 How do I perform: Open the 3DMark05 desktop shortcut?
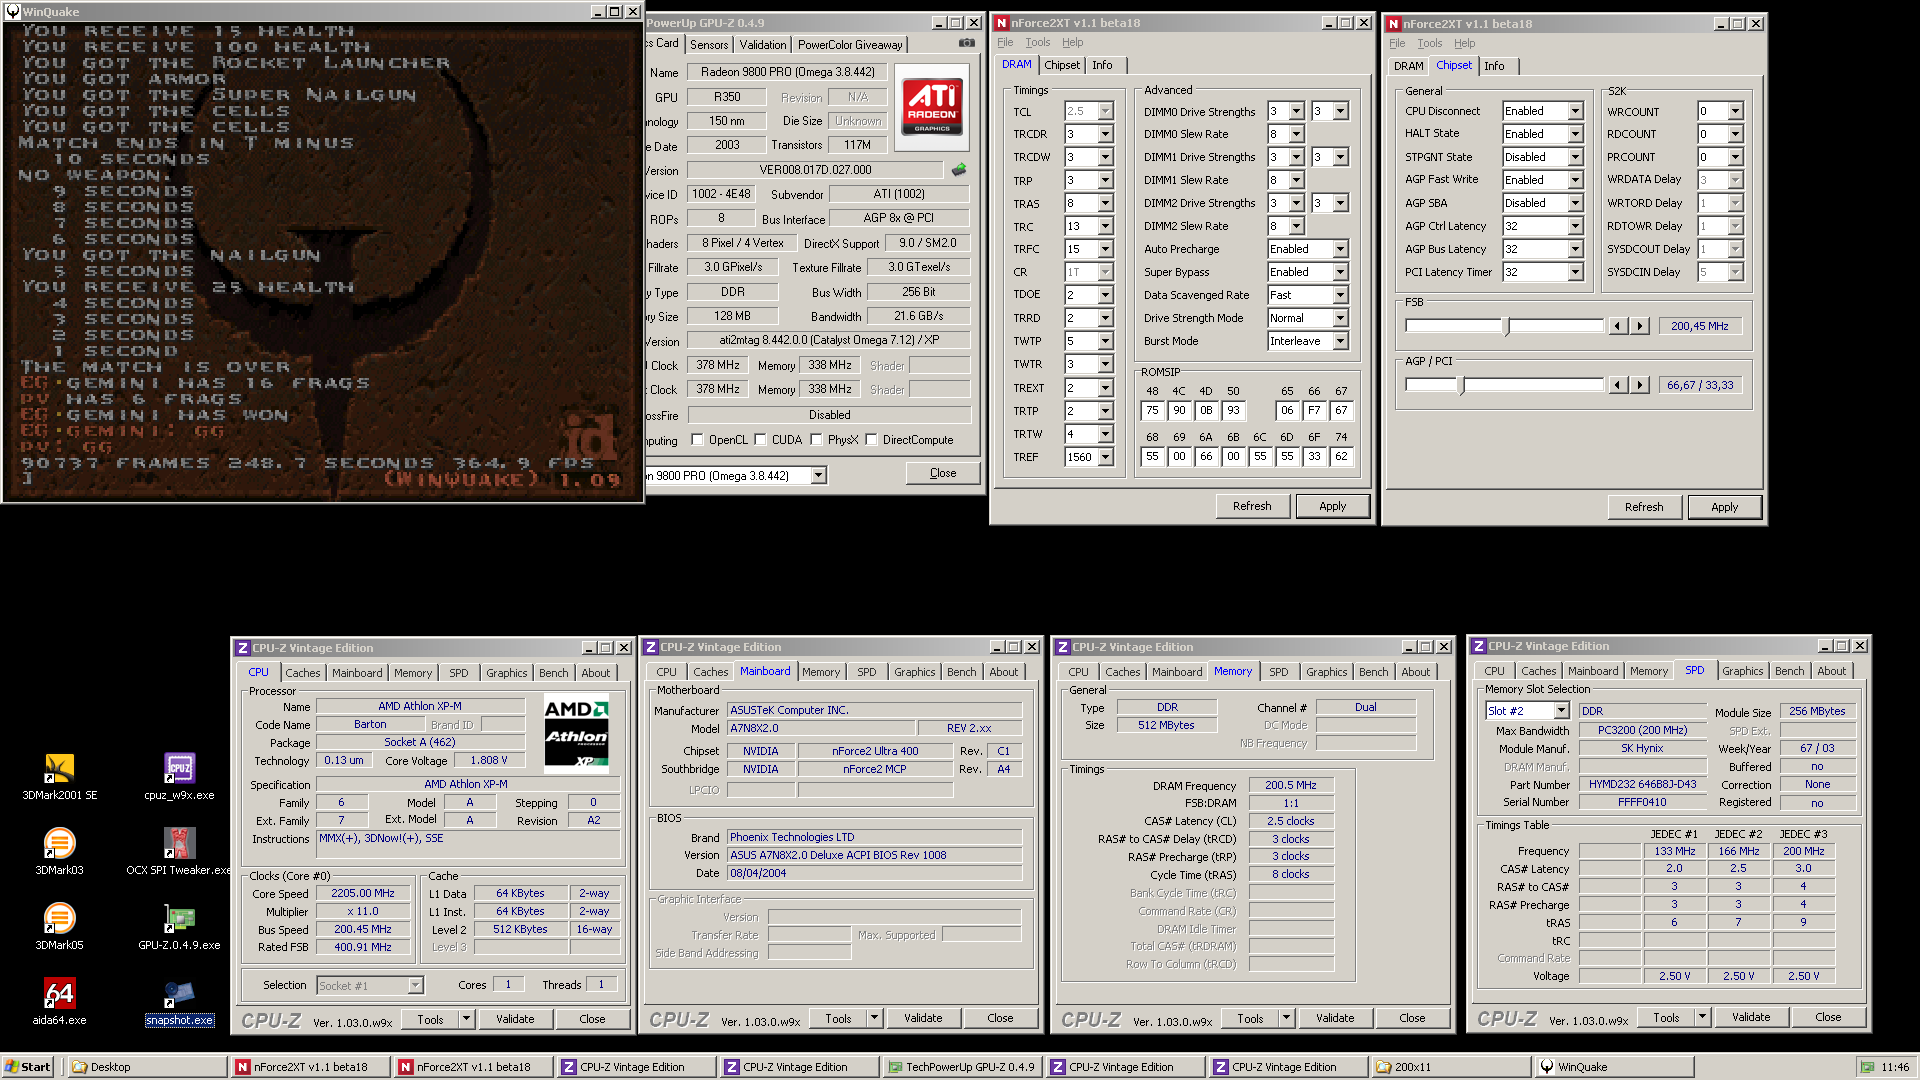pyautogui.click(x=59, y=927)
